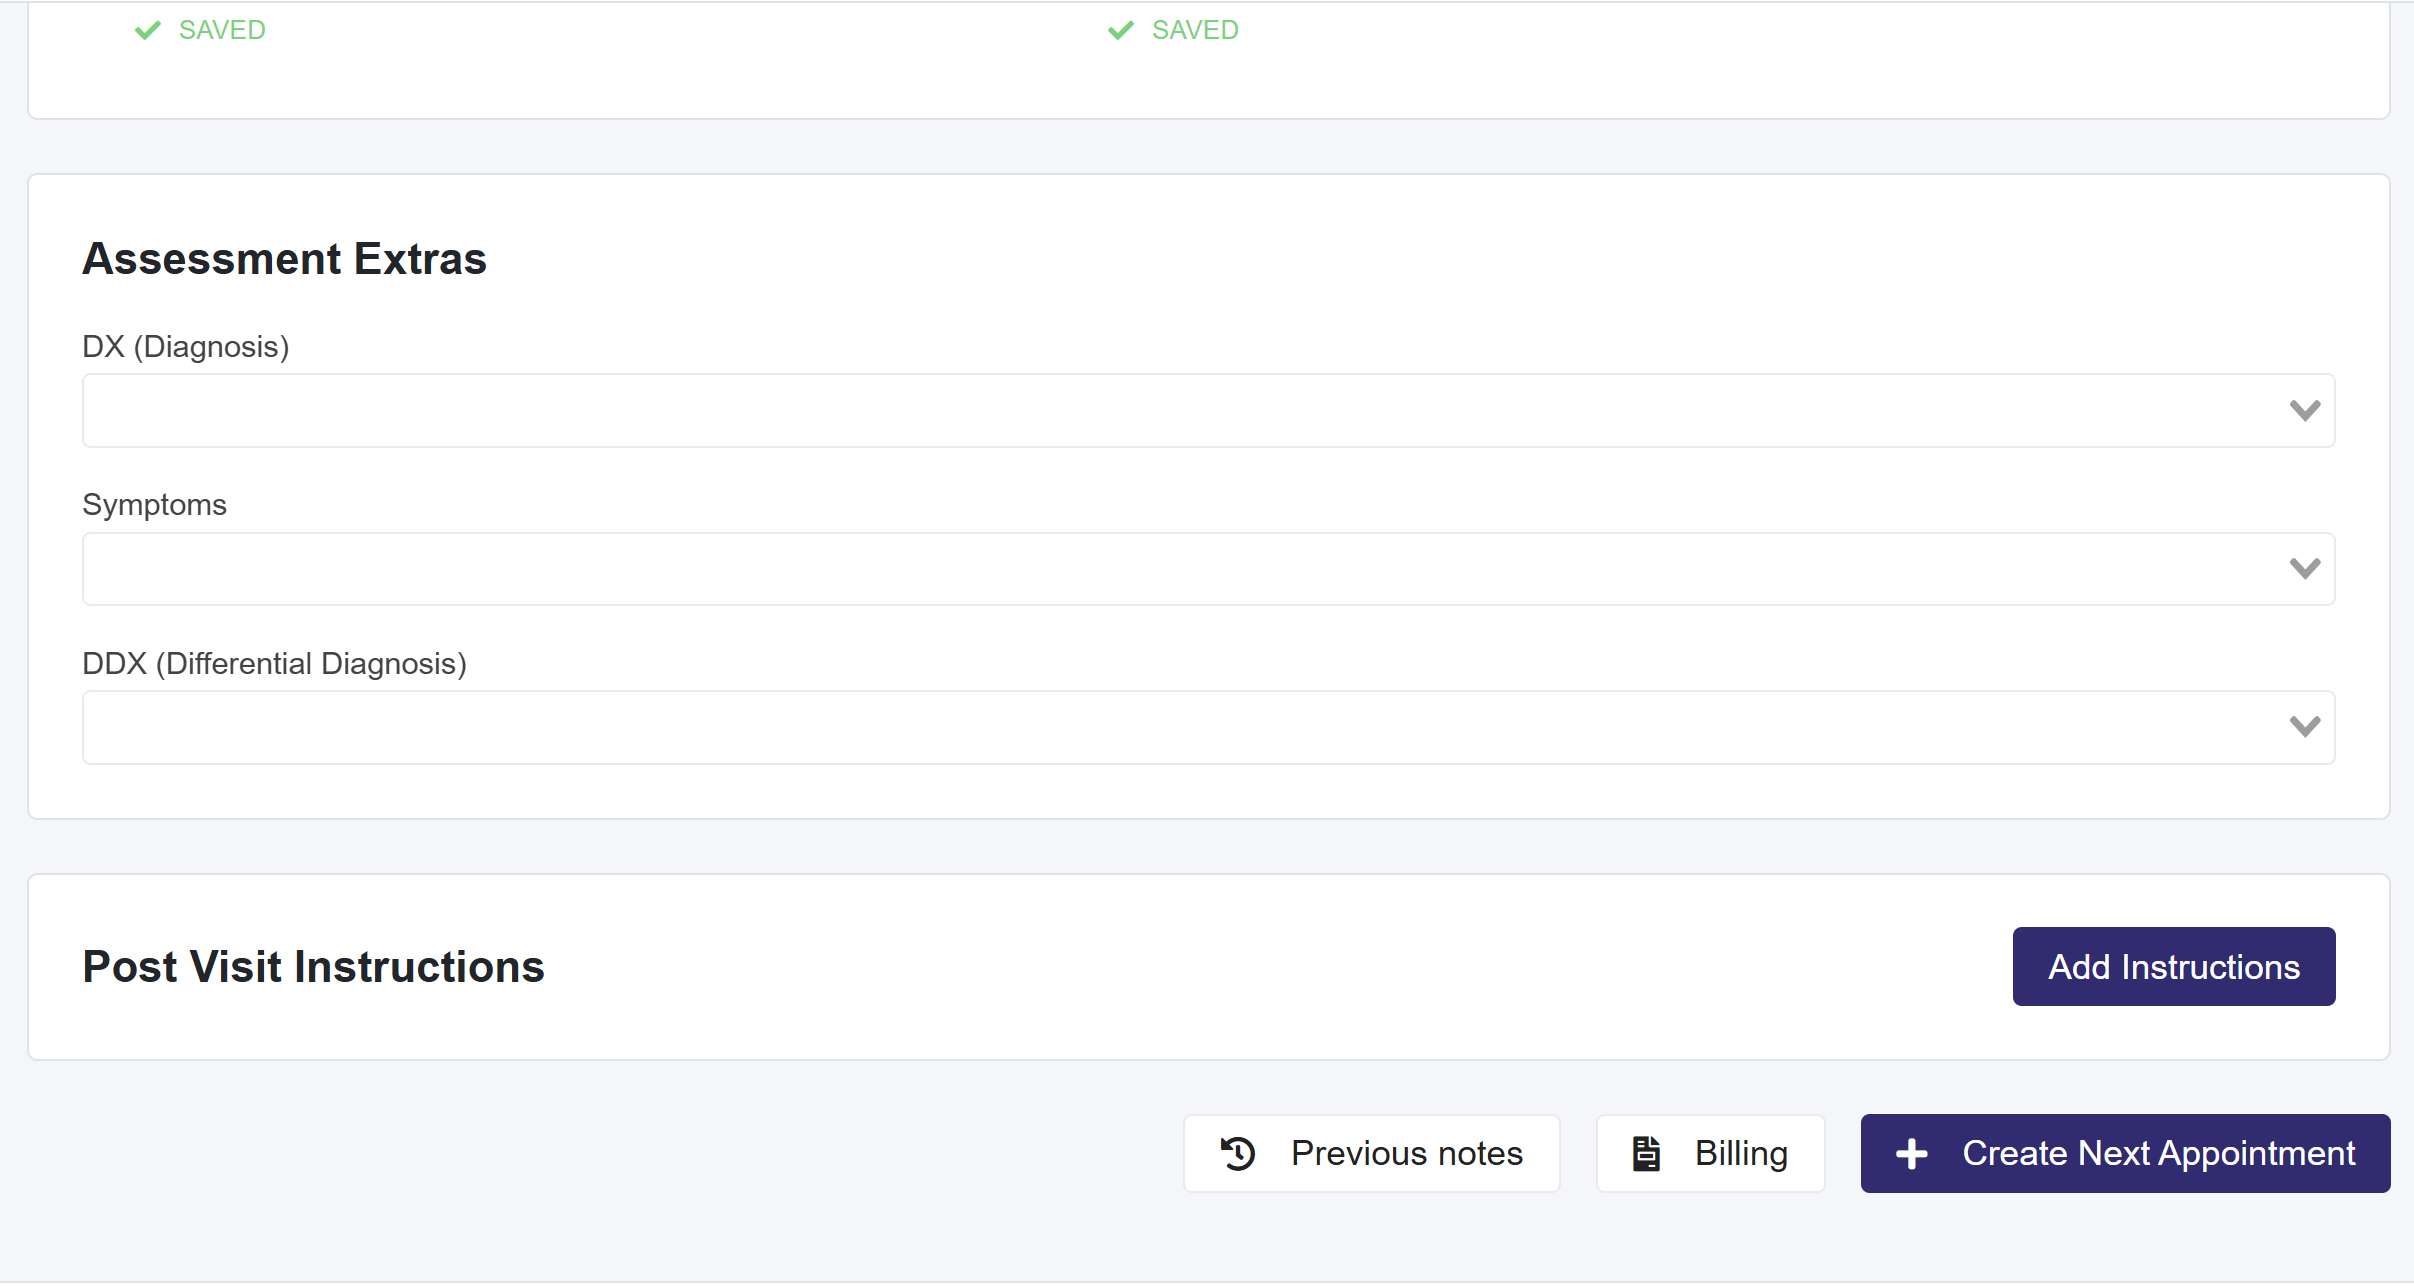Click the right green SAVED checkmark
The height and width of the screenshot is (1288, 2414).
[x=1121, y=30]
